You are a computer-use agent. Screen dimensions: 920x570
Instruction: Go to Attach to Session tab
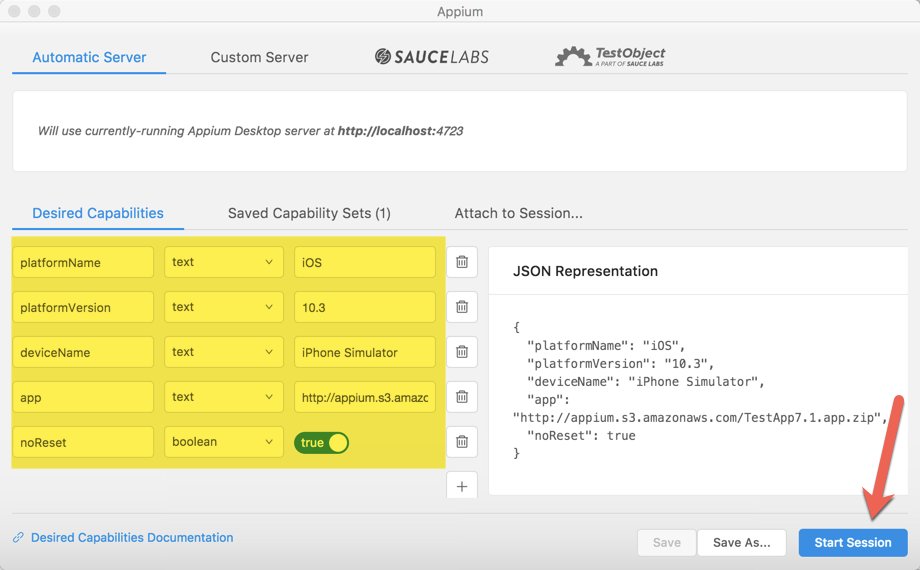pyautogui.click(x=519, y=213)
